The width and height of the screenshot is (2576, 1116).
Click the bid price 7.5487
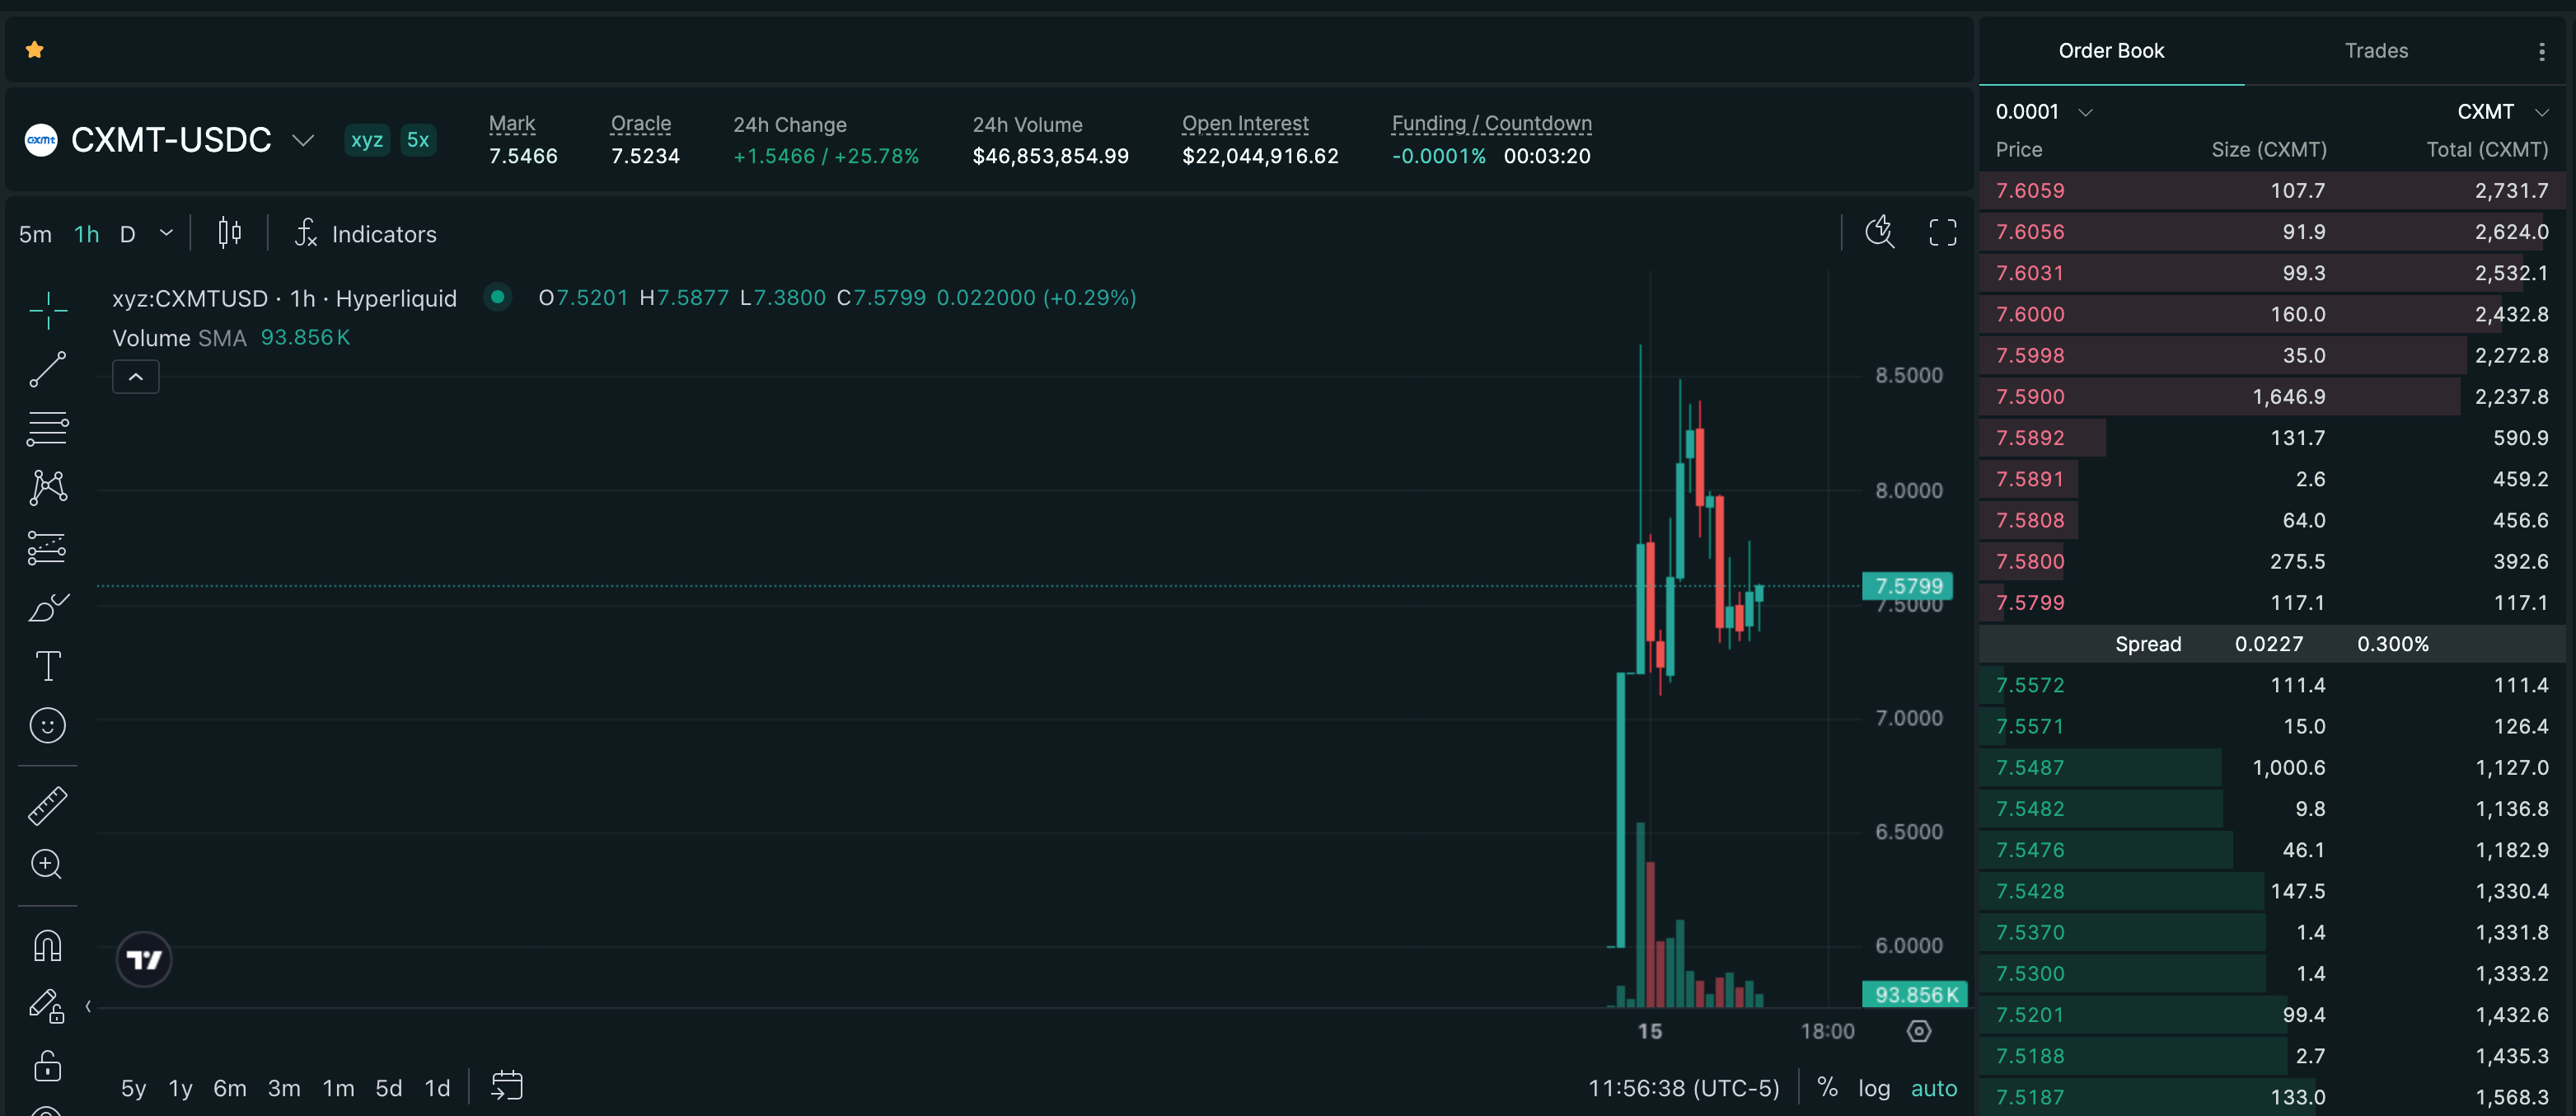pyautogui.click(x=2030, y=768)
